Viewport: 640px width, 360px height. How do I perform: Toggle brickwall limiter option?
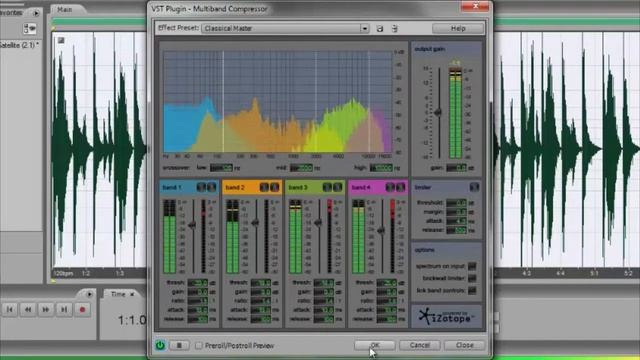tap(472, 278)
